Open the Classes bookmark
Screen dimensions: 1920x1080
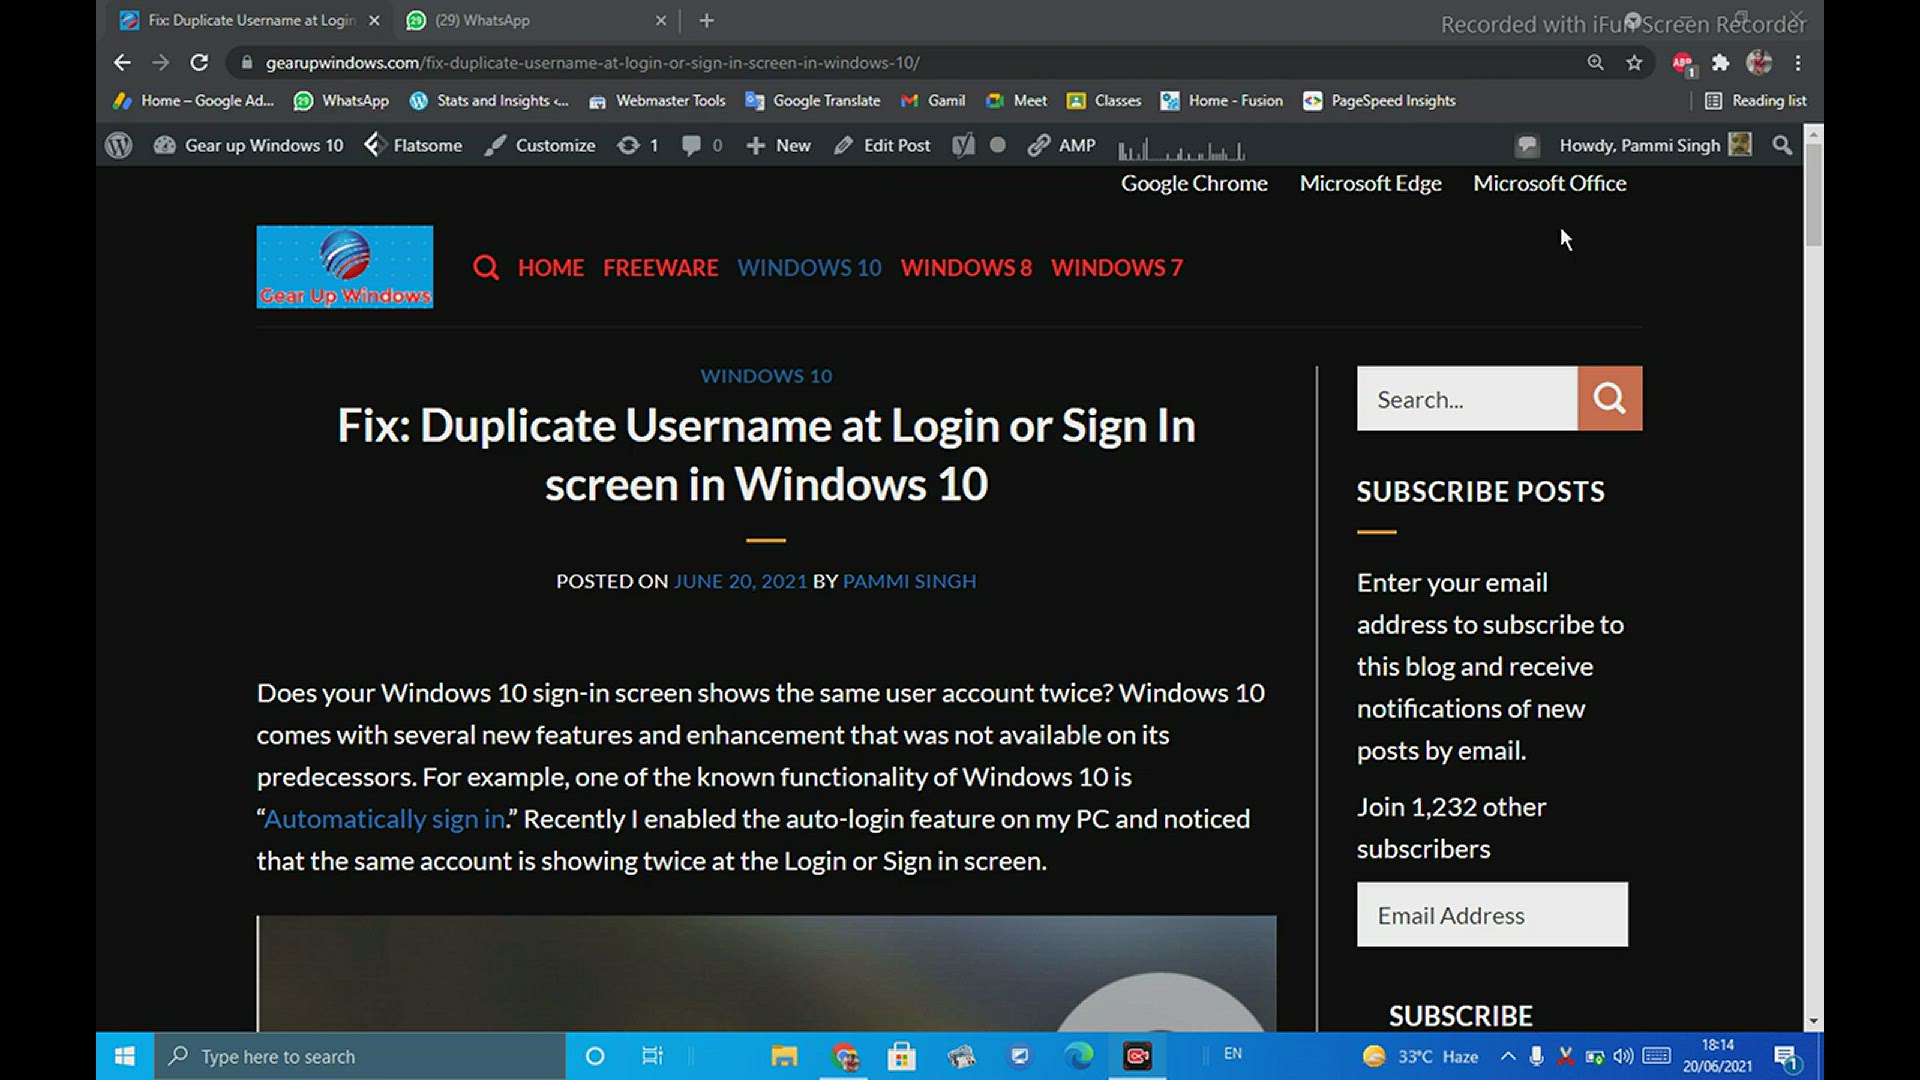click(x=1104, y=101)
